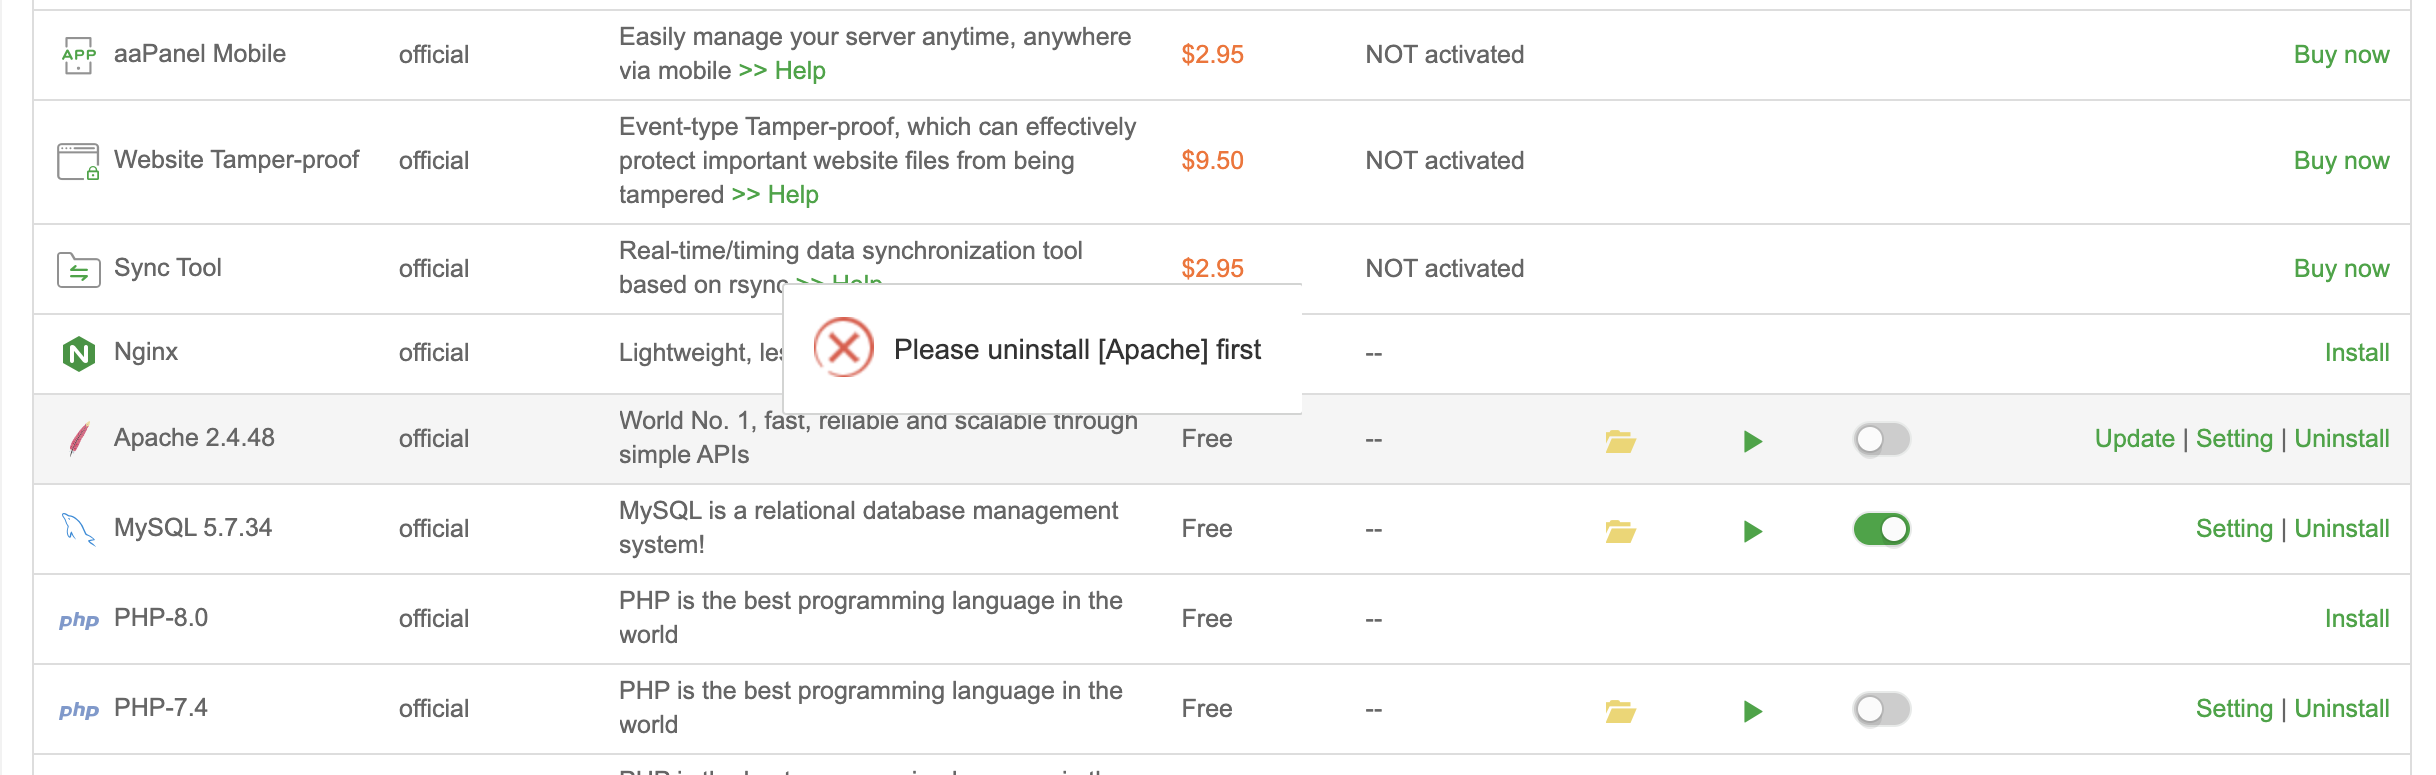Viewport: 2436px width, 775px height.
Task: Buy now for aaPanel Mobile
Action: pos(2340,55)
